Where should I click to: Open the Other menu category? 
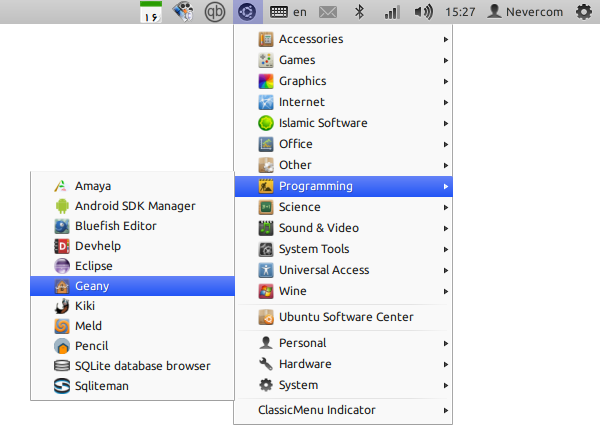point(343,165)
